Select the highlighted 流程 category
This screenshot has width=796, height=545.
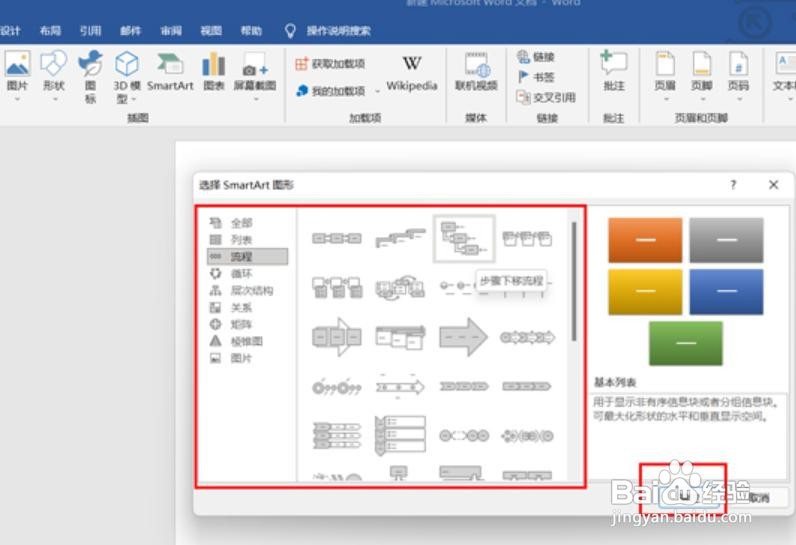[x=247, y=256]
